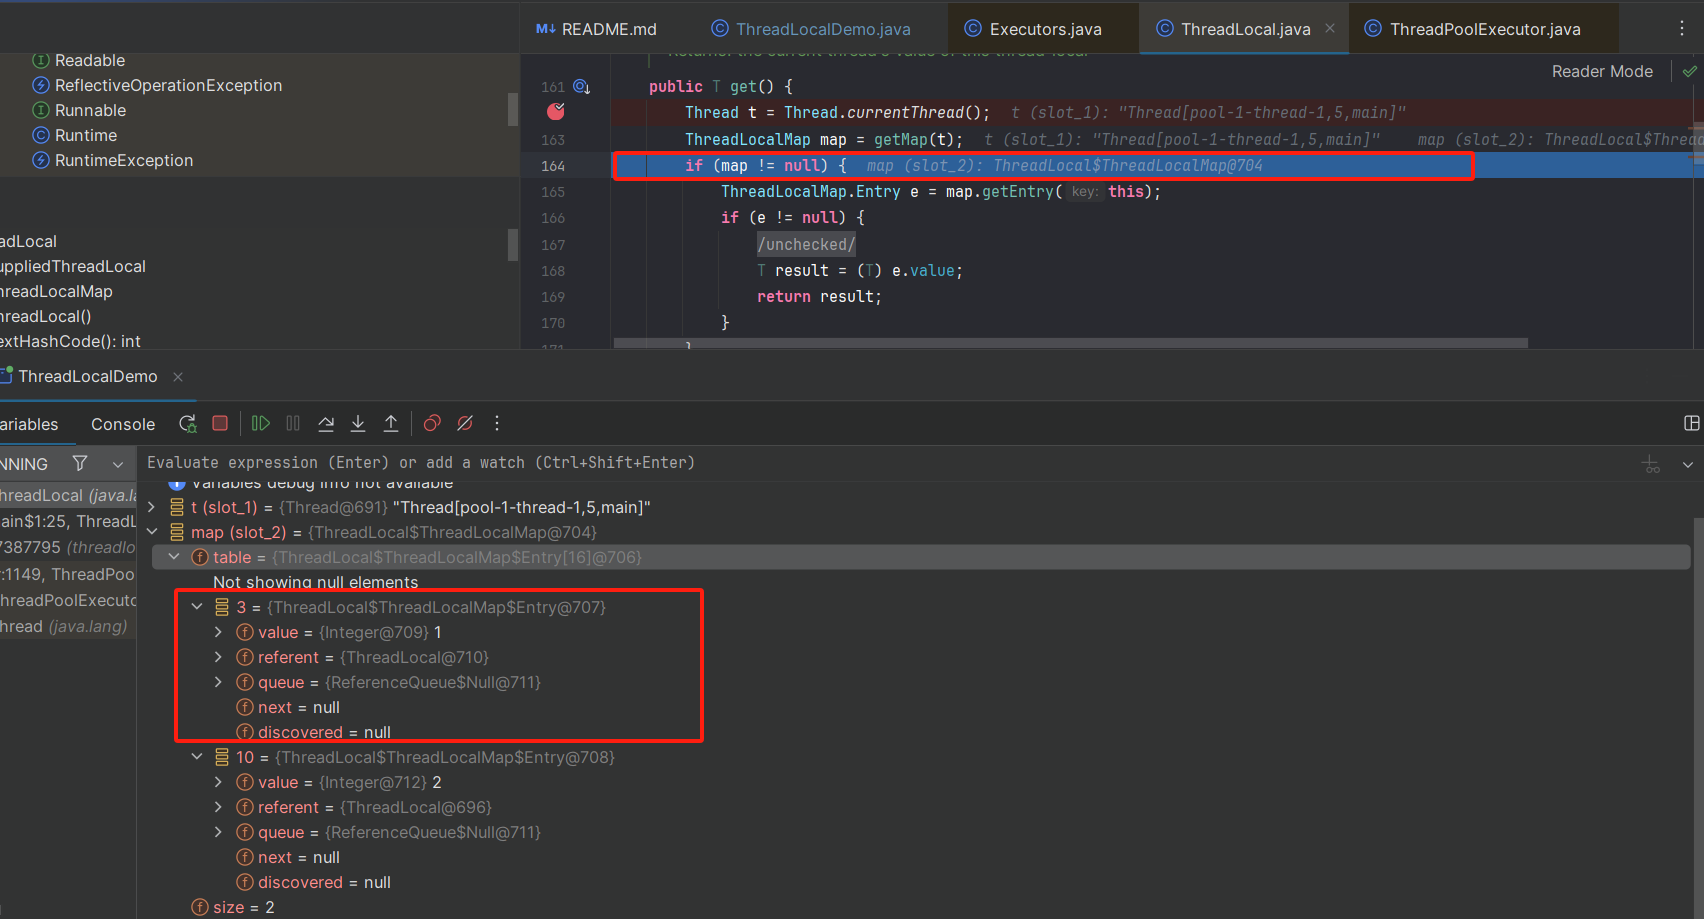The image size is (1704, 919).
Task: Click the Step Into icon
Action: coord(358,423)
